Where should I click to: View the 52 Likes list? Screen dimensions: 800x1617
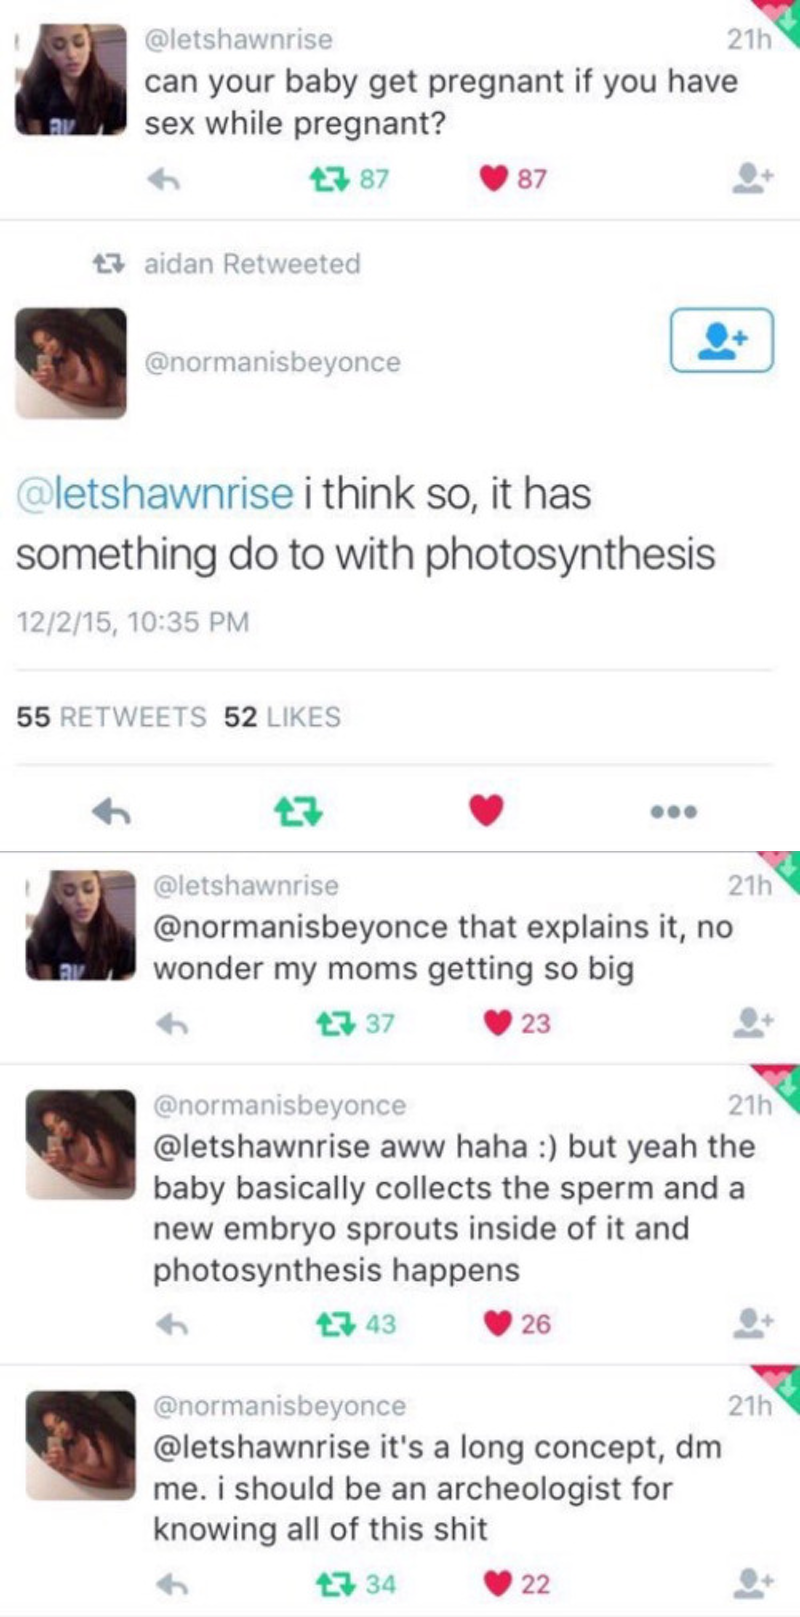point(282,717)
